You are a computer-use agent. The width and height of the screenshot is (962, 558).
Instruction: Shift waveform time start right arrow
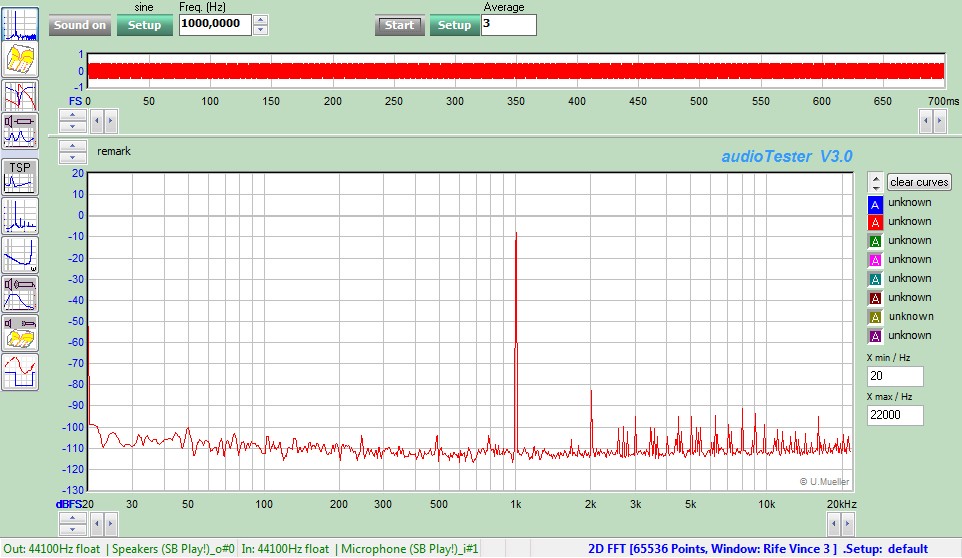(x=110, y=121)
